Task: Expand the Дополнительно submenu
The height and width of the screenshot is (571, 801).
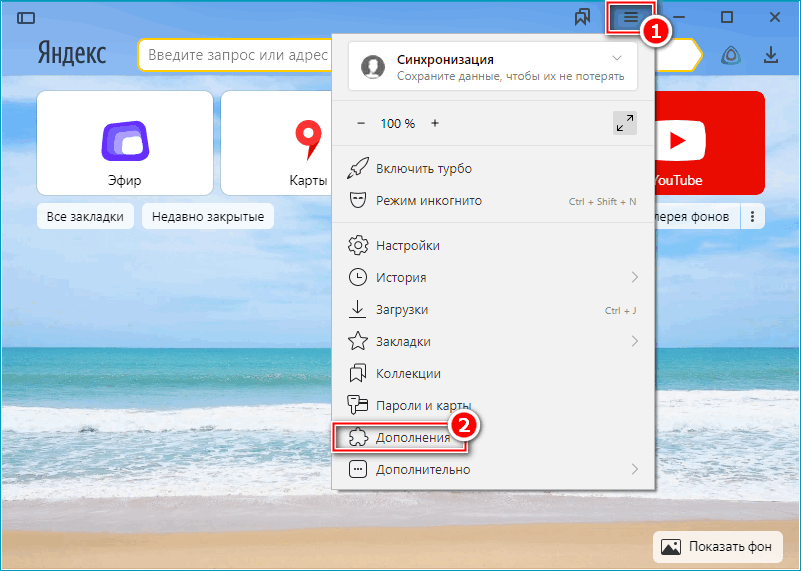Action: click(635, 469)
